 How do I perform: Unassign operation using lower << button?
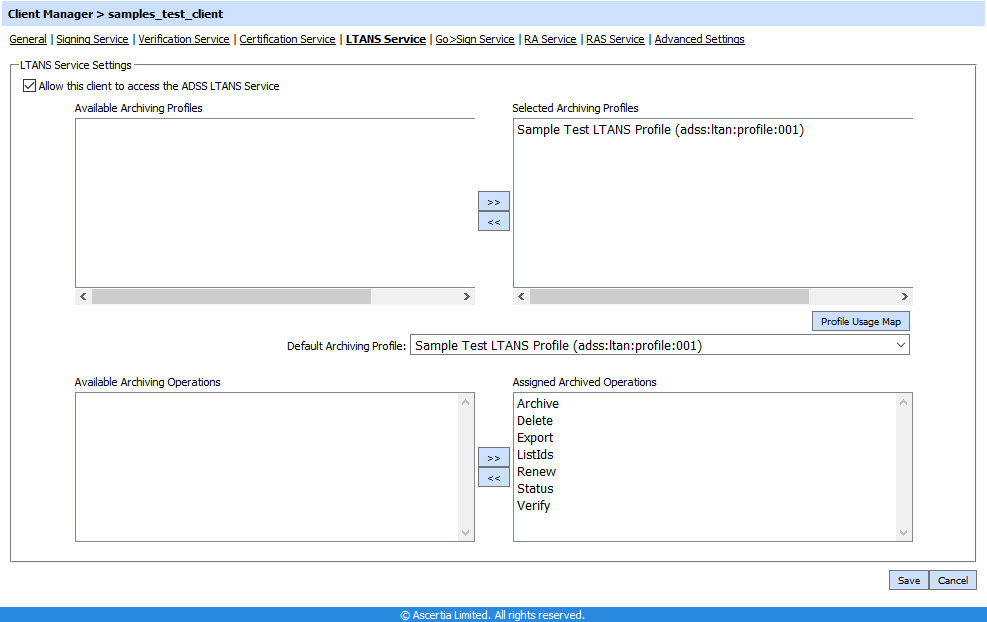click(x=493, y=478)
